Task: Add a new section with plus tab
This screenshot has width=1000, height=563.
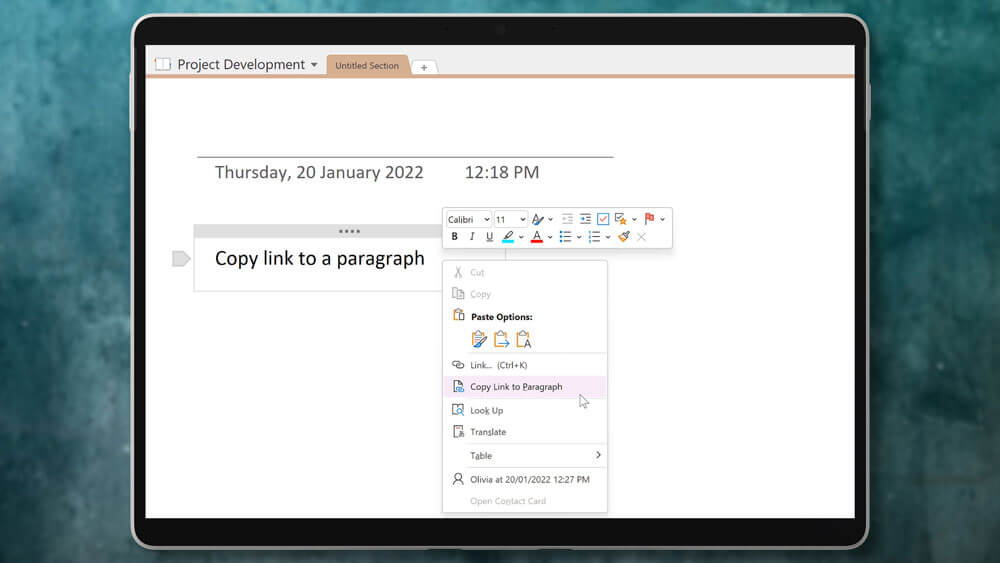Action: (x=424, y=67)
